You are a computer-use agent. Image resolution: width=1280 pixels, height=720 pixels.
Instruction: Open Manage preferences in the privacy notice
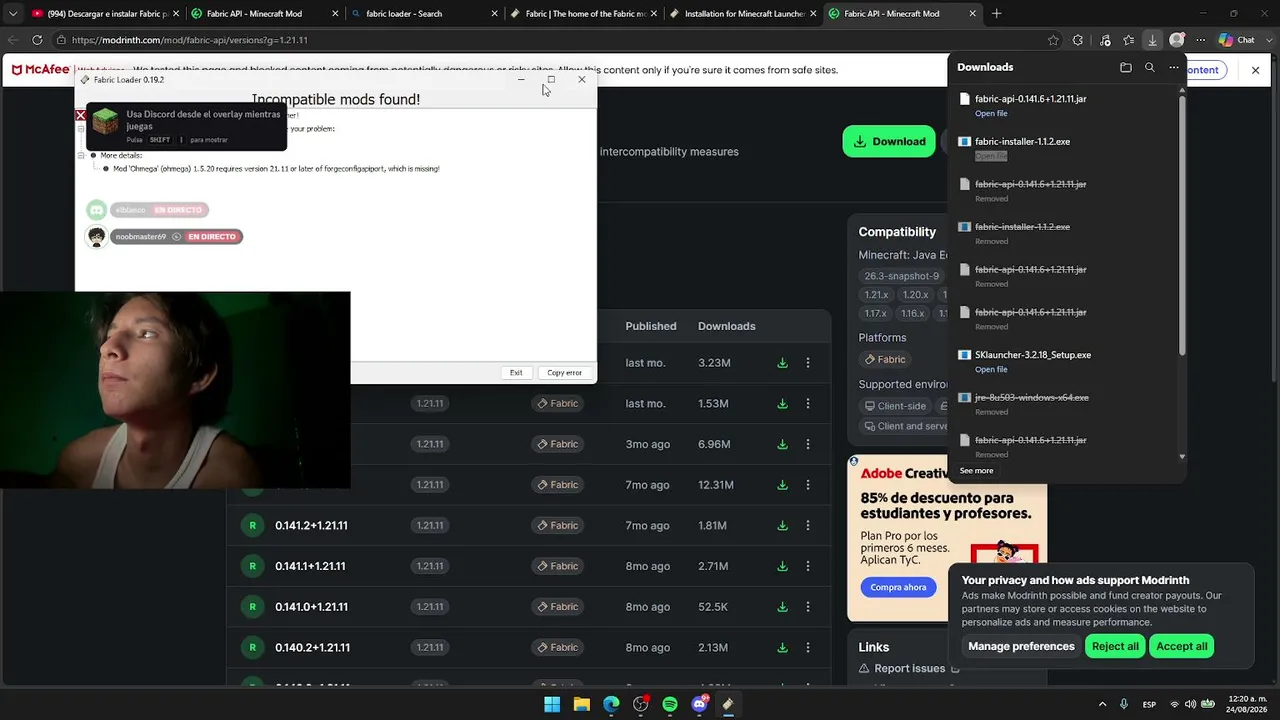[1021, 646]
